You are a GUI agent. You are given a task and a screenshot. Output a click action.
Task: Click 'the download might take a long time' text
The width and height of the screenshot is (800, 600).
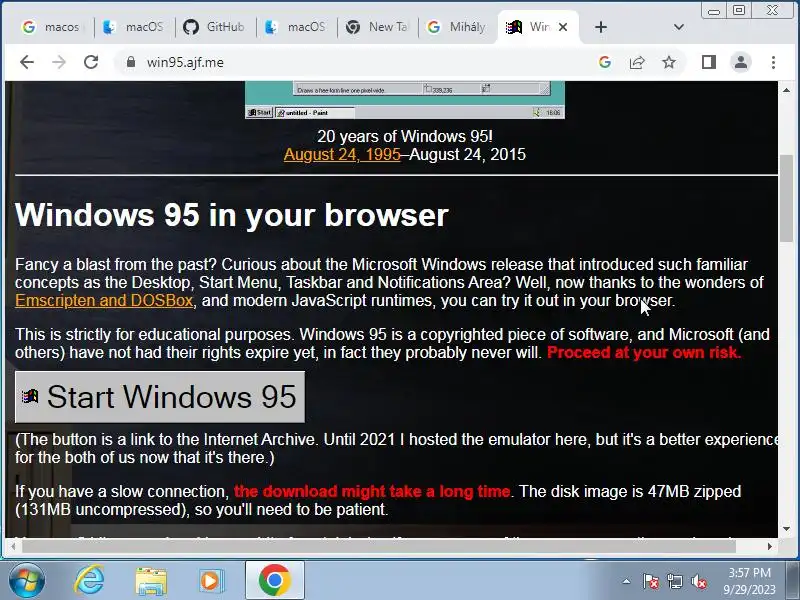pyautogui.click(x=372, y=491)
